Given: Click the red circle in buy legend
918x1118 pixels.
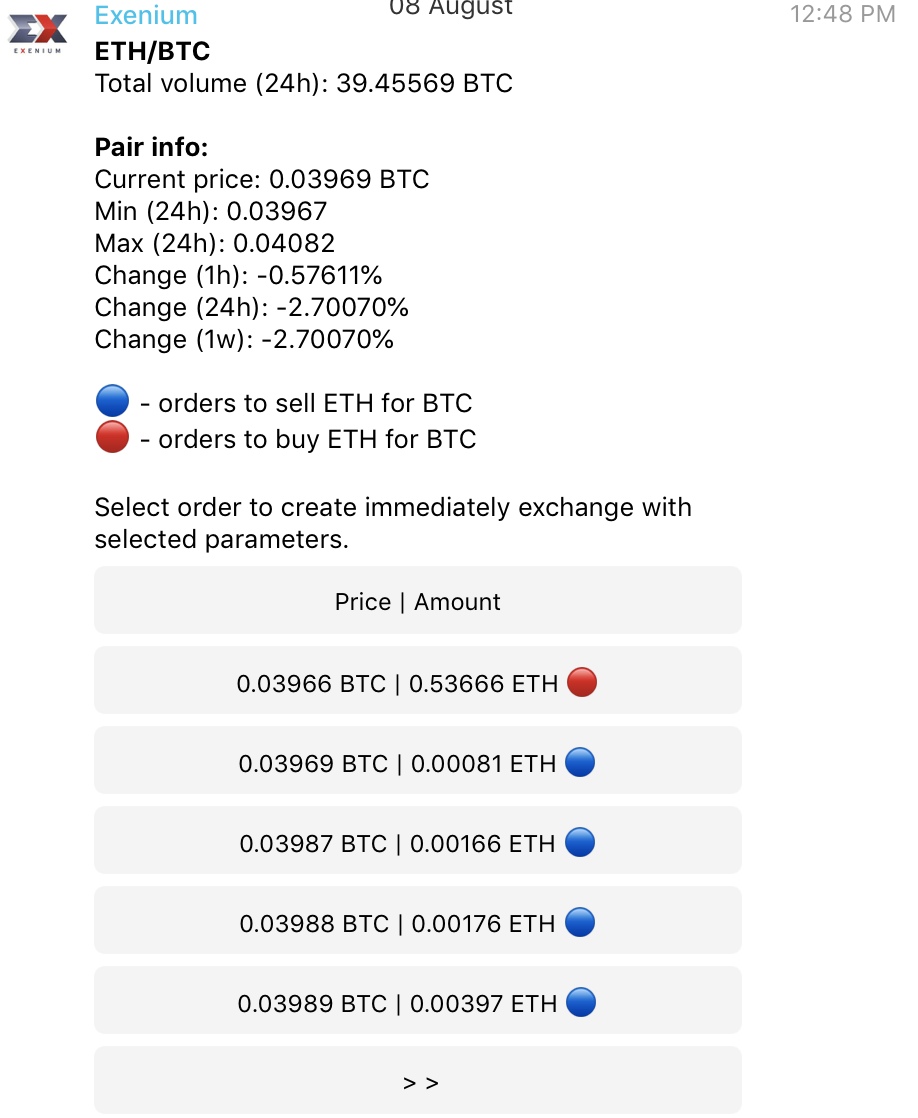Looking at the screenshot, I should (x=113, y=437).
